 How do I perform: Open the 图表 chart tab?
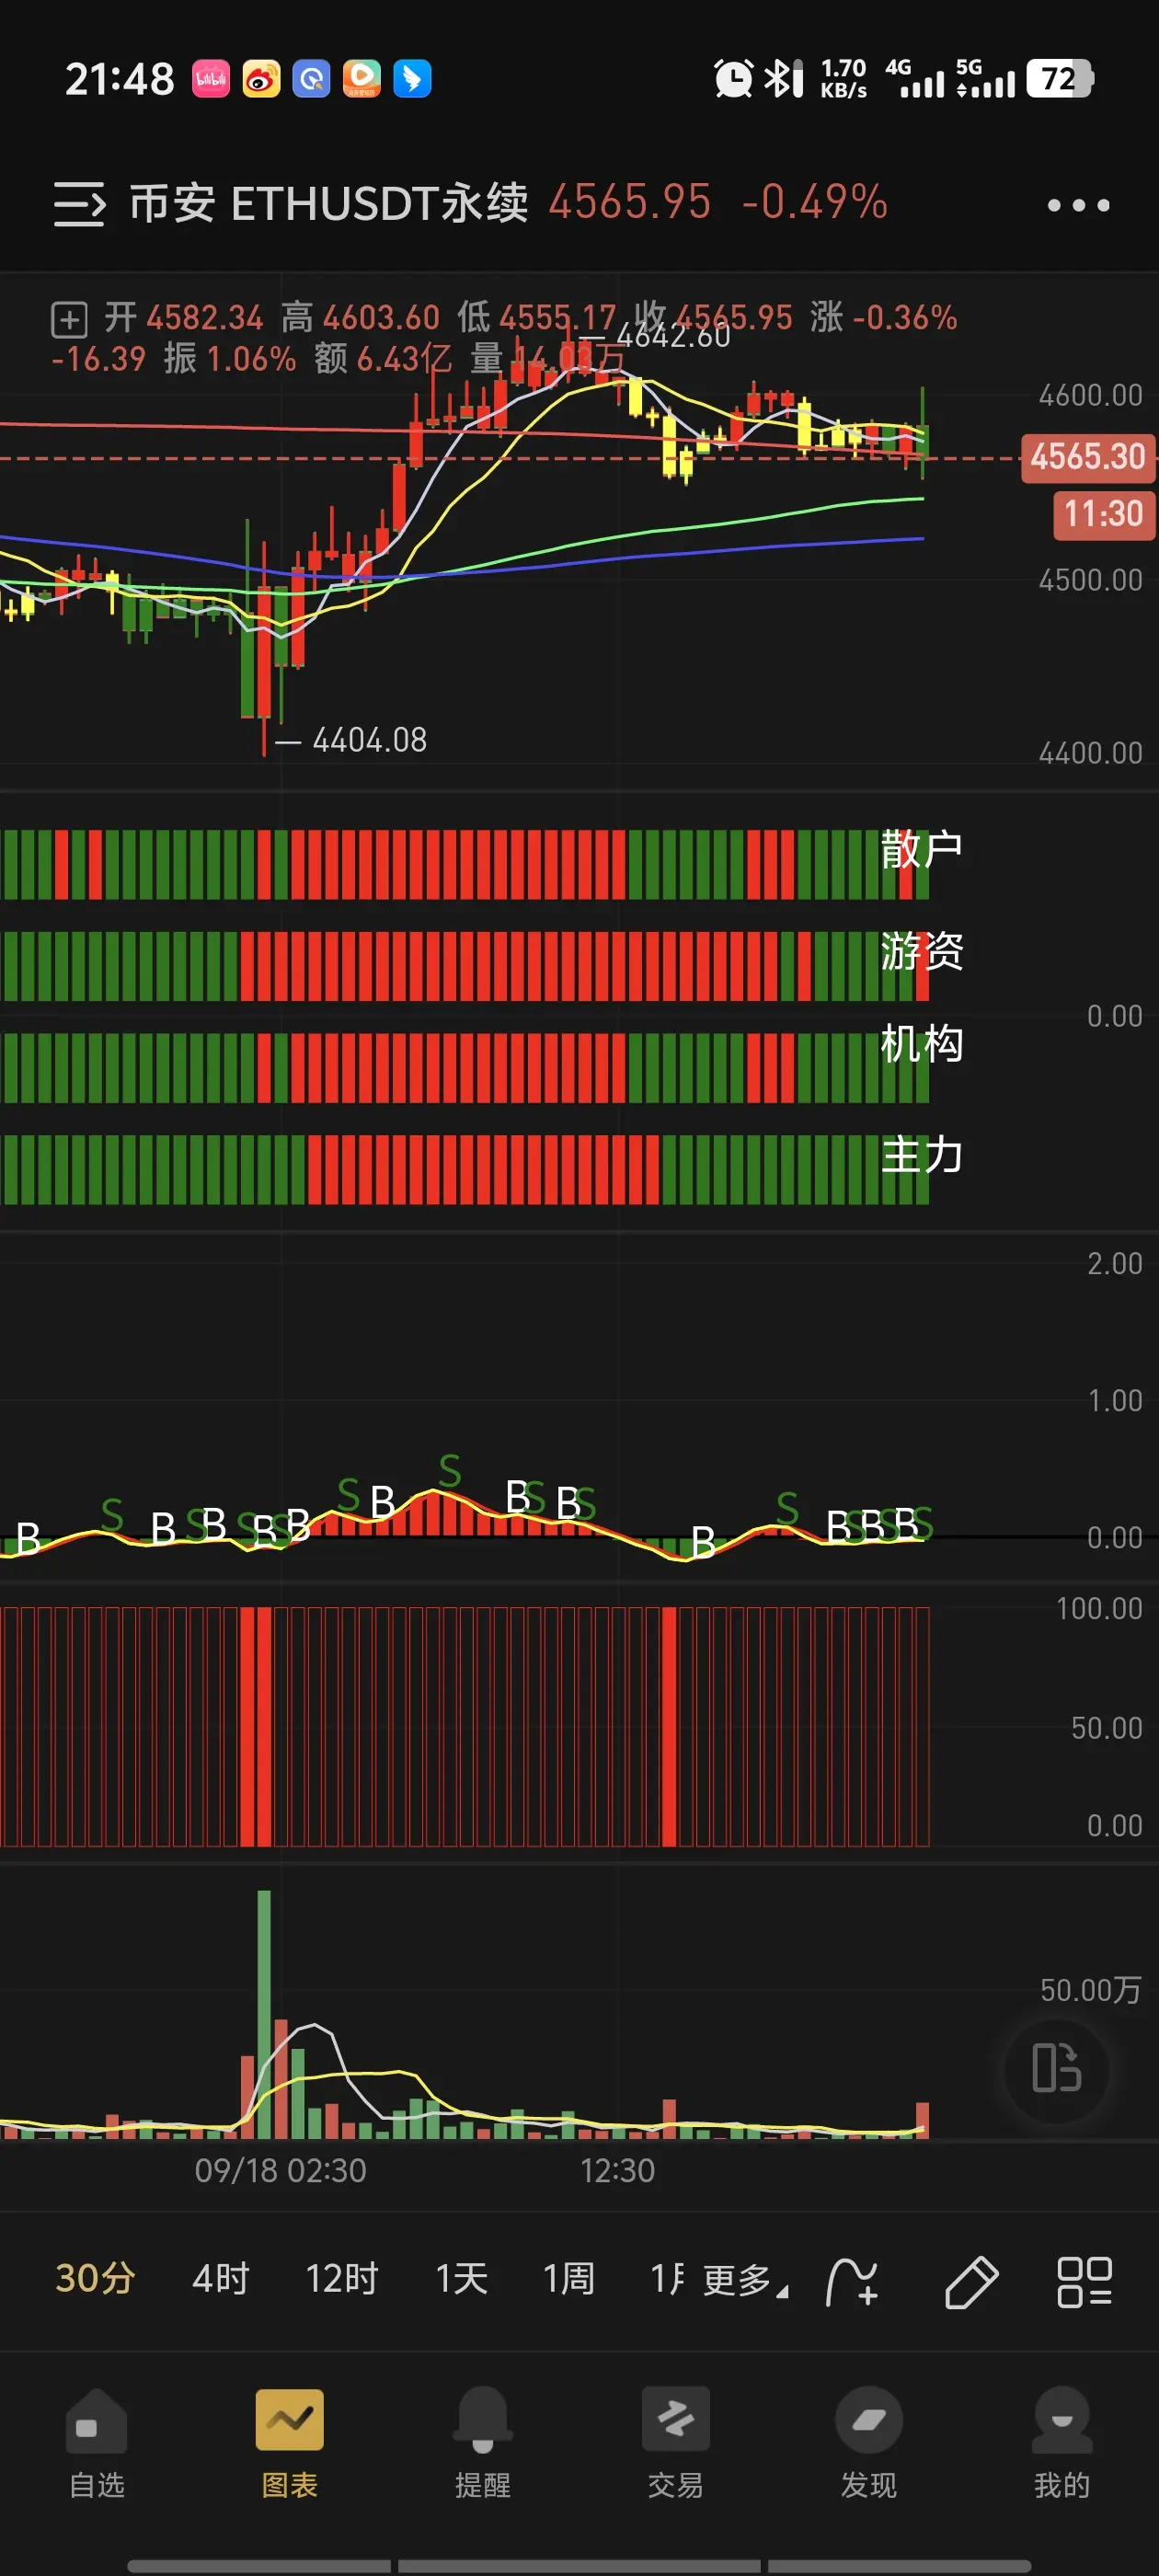pyautogui.click(x=290, y=2443)
